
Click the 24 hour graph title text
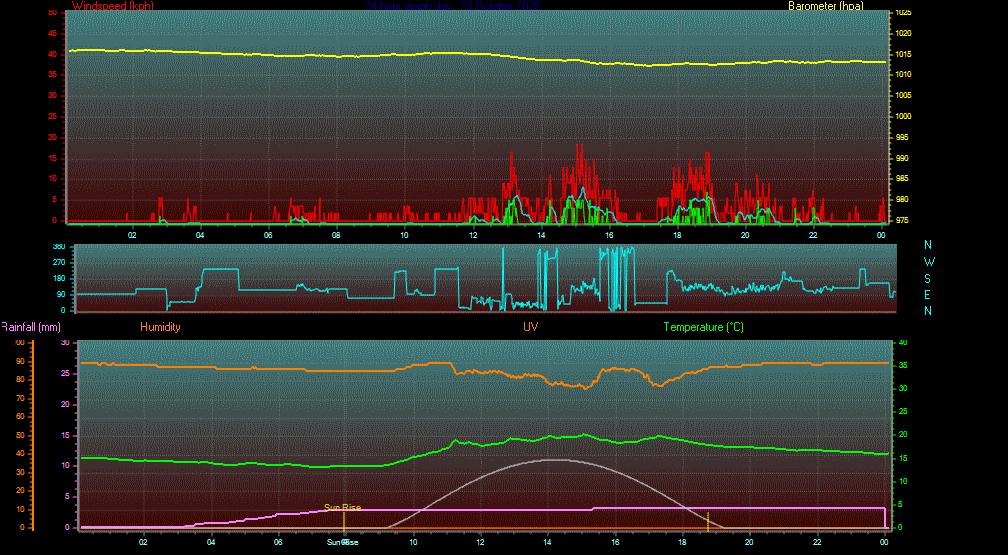pos(452,6)
